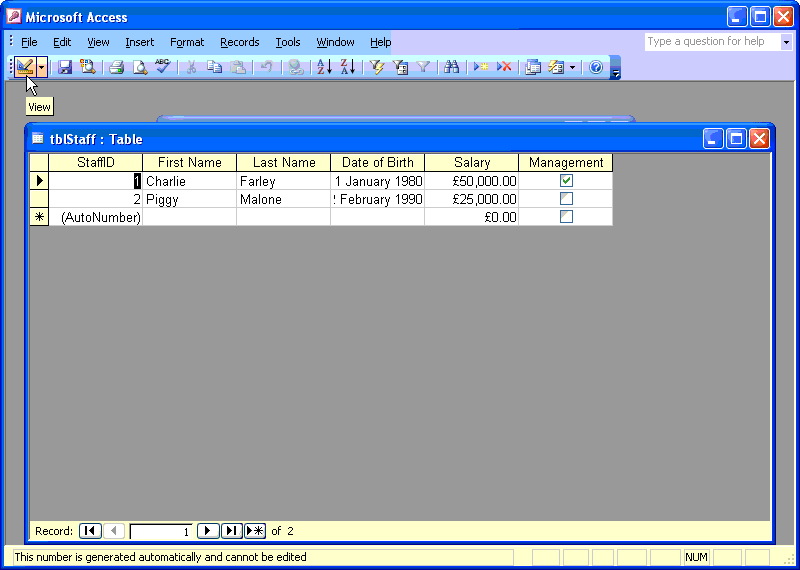Click the Microsoft Access key icon in title bar
This screenshot has height=570, width=800.
(x=14, y=17)
